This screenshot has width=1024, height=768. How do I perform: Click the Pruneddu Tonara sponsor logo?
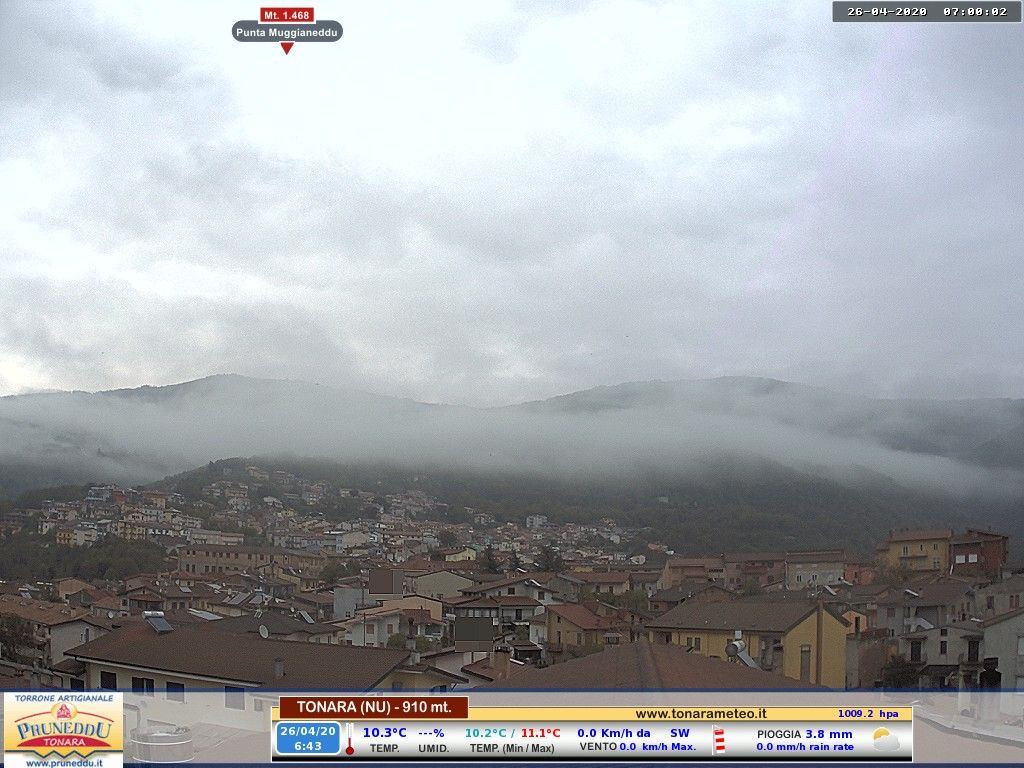[x=63, y=730]
